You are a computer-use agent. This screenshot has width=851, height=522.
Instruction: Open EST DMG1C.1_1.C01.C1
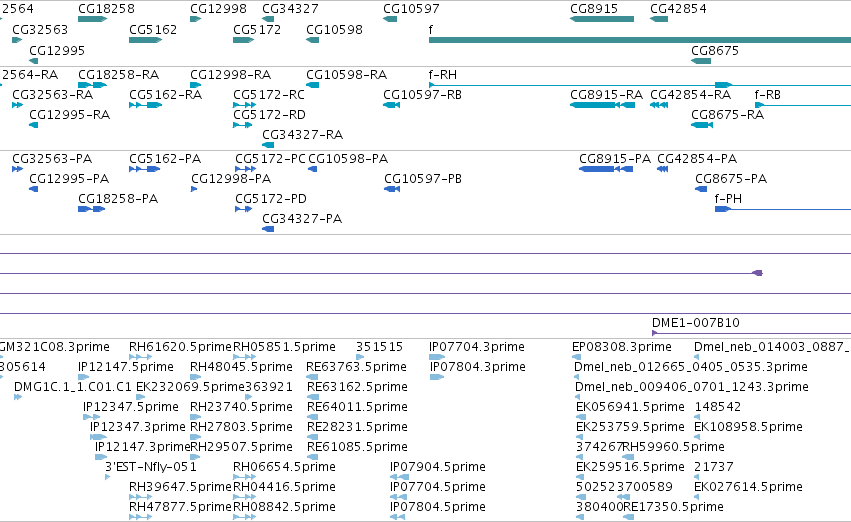73,387
